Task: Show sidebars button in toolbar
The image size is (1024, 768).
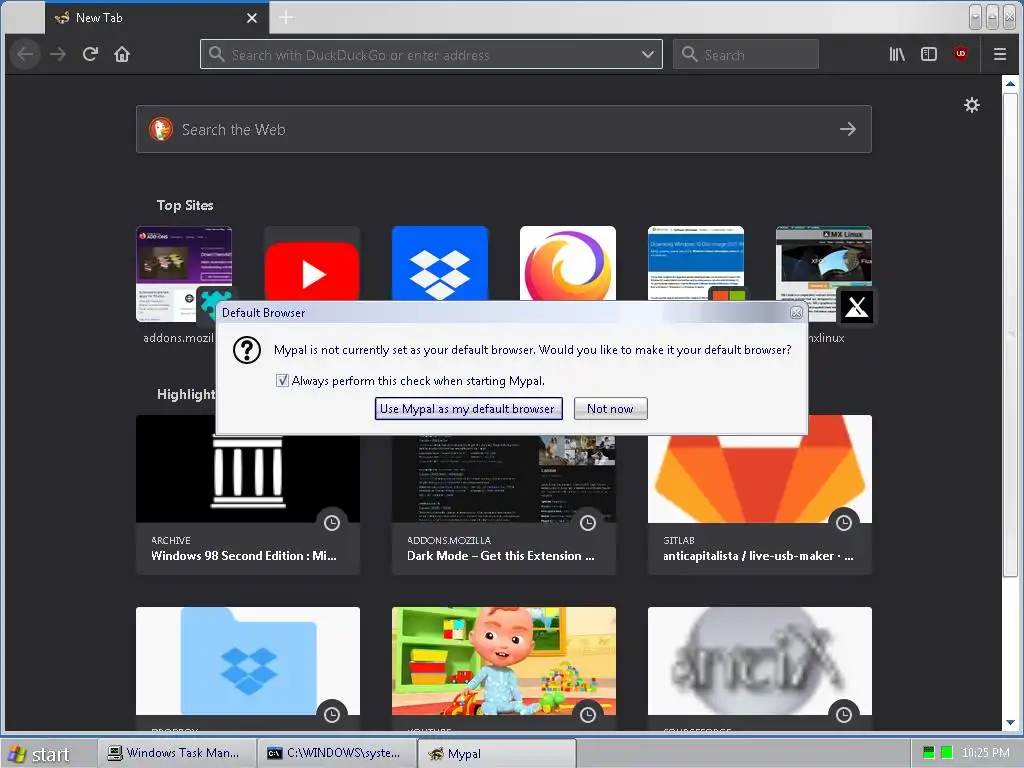Action: (x=929, y=54)
